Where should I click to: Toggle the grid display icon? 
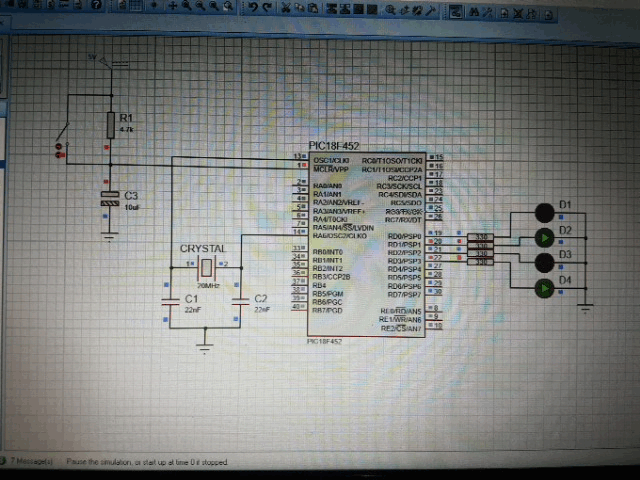136,5
